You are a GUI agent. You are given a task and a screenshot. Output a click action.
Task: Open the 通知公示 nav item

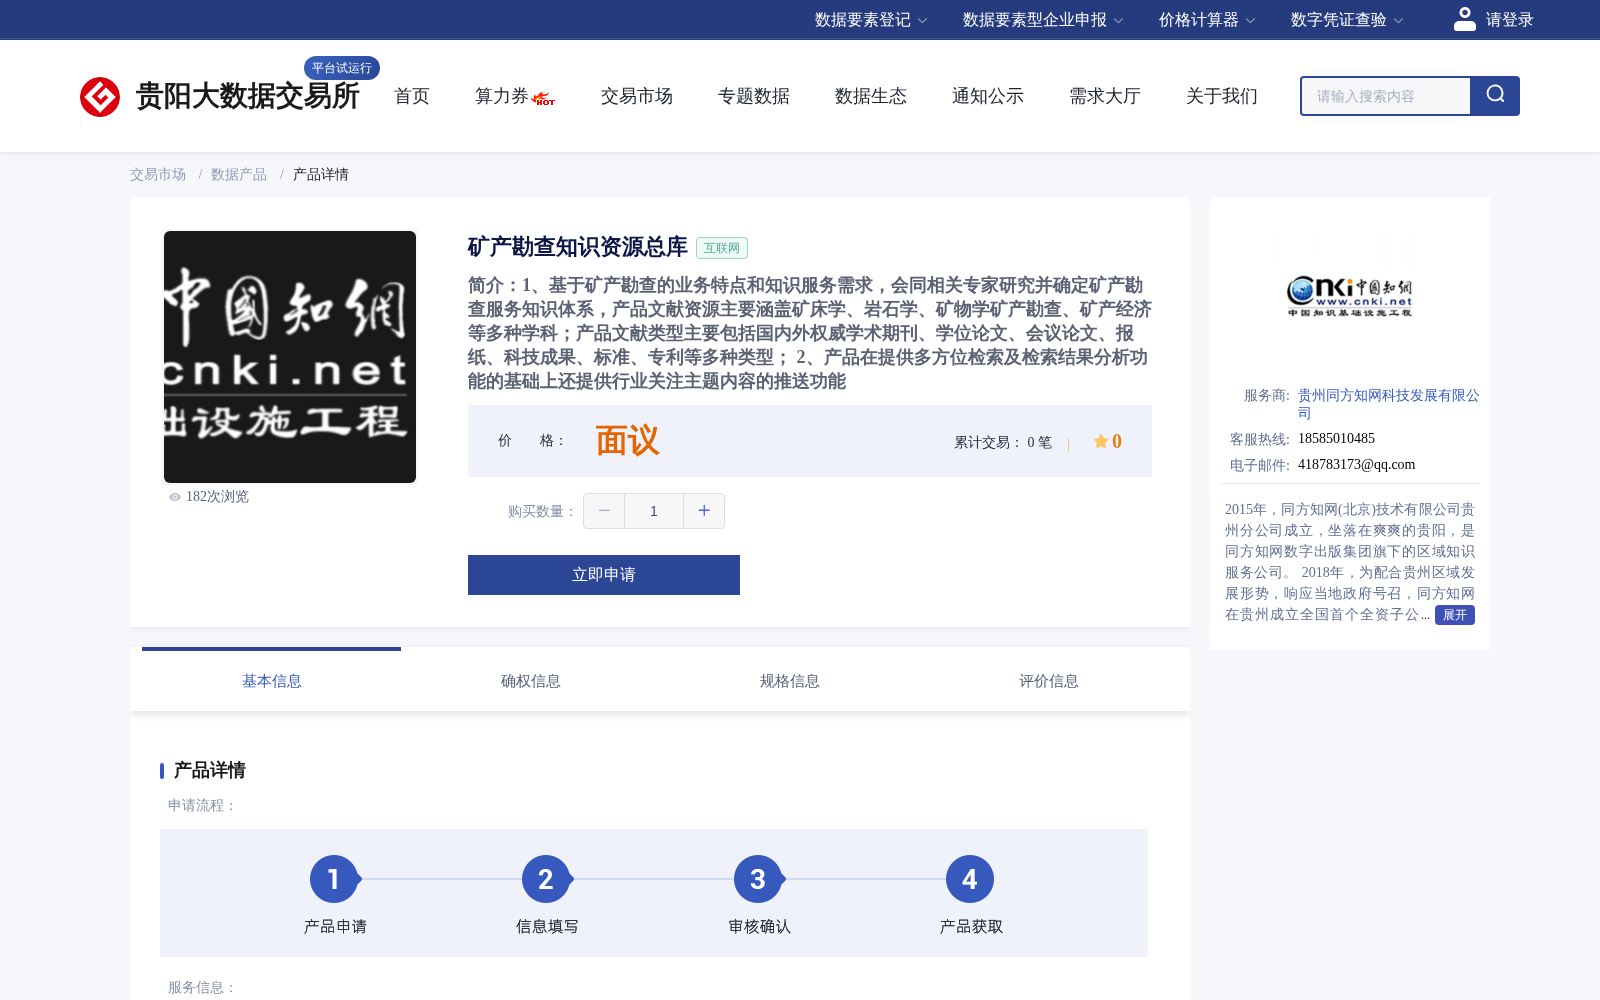coord(988,96)
